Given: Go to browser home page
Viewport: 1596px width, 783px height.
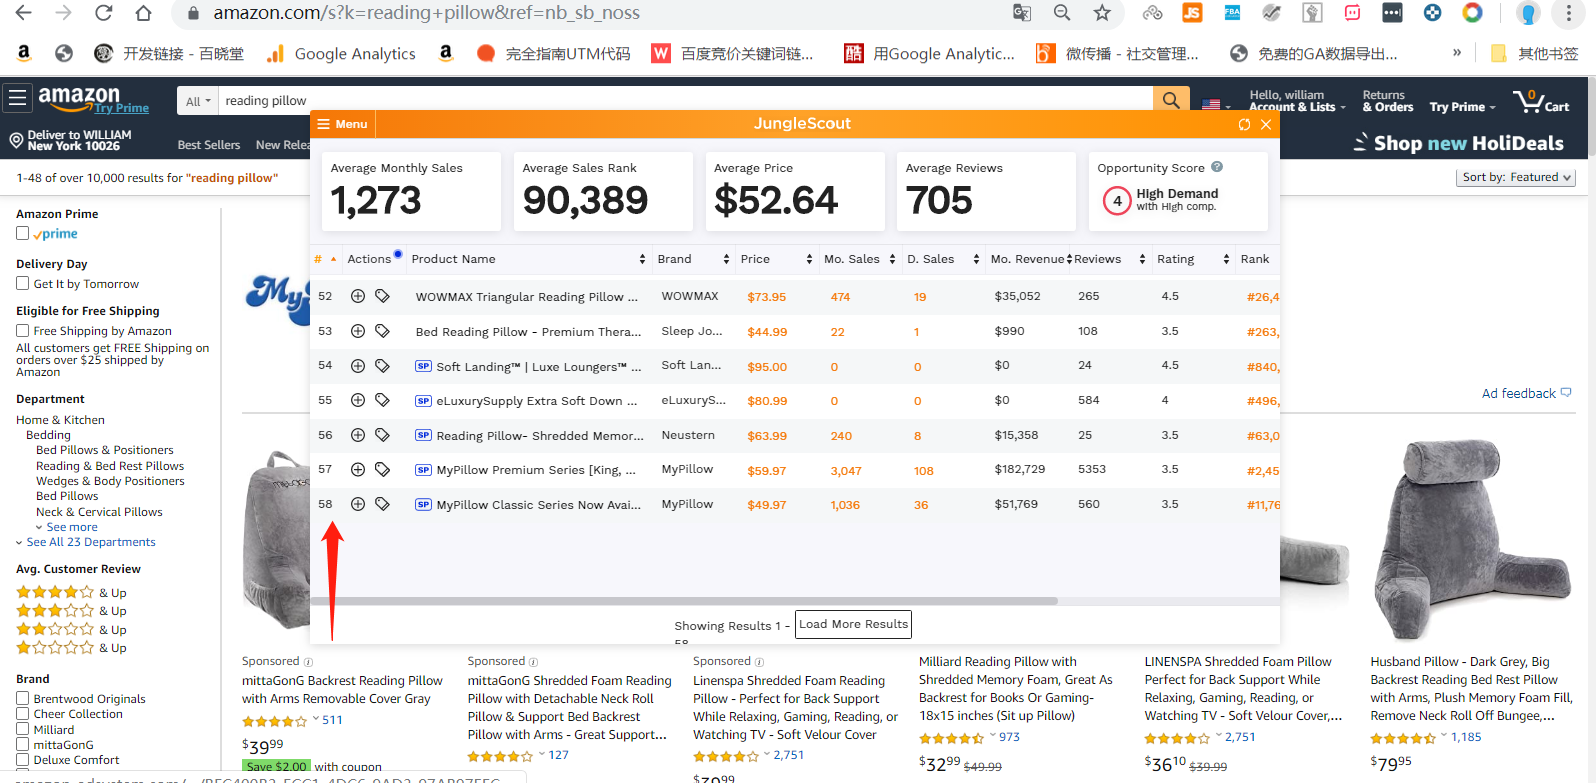Looking at the screenshot, I should click(144, 13).
